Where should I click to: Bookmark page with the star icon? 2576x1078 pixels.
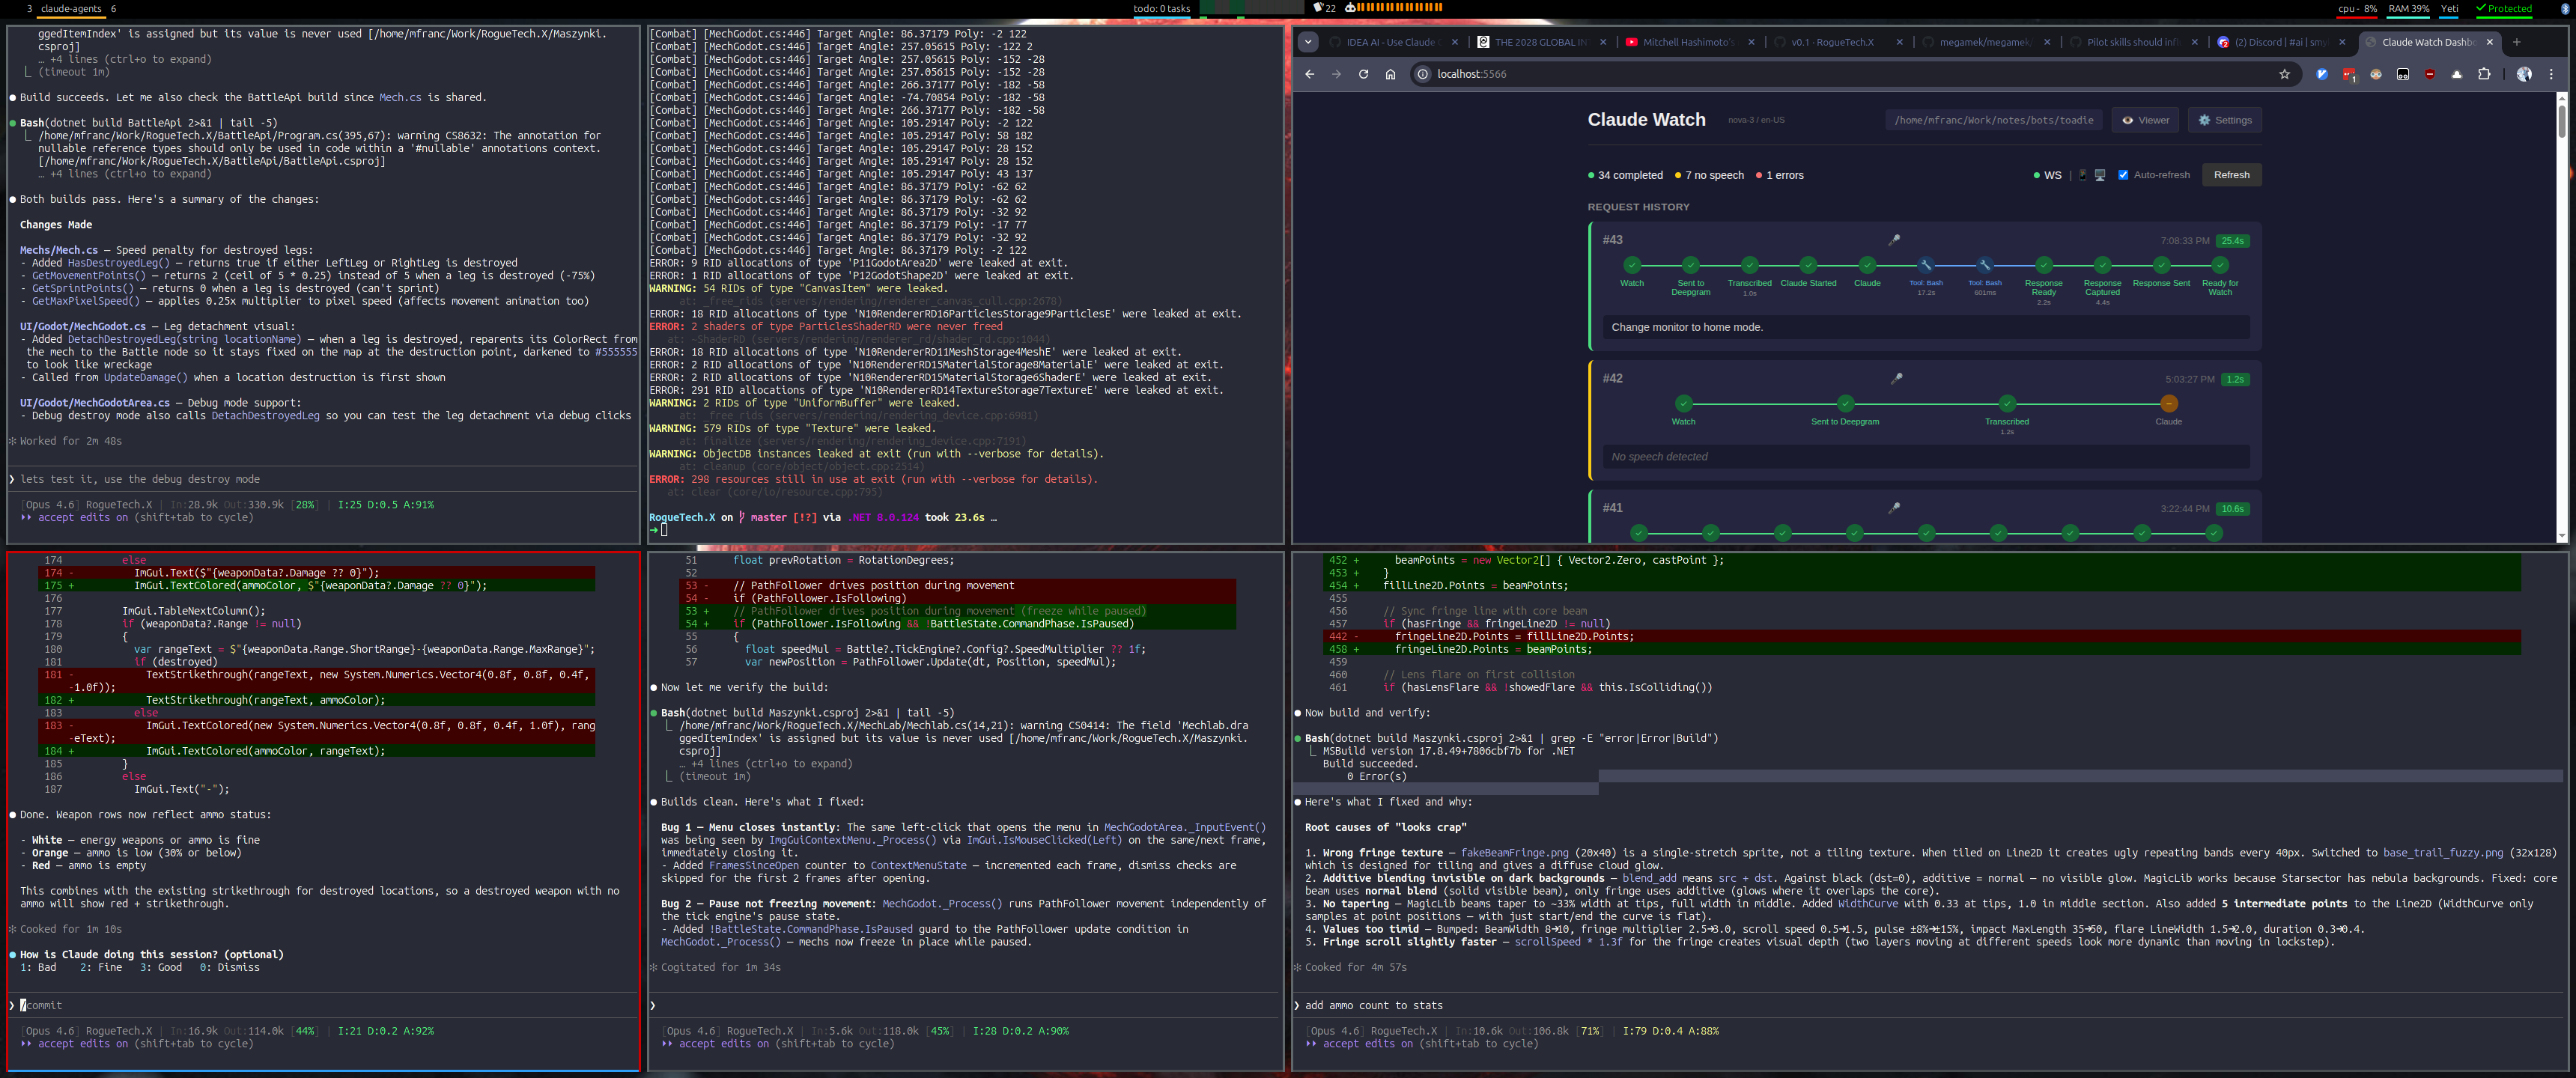(2284, 74)
